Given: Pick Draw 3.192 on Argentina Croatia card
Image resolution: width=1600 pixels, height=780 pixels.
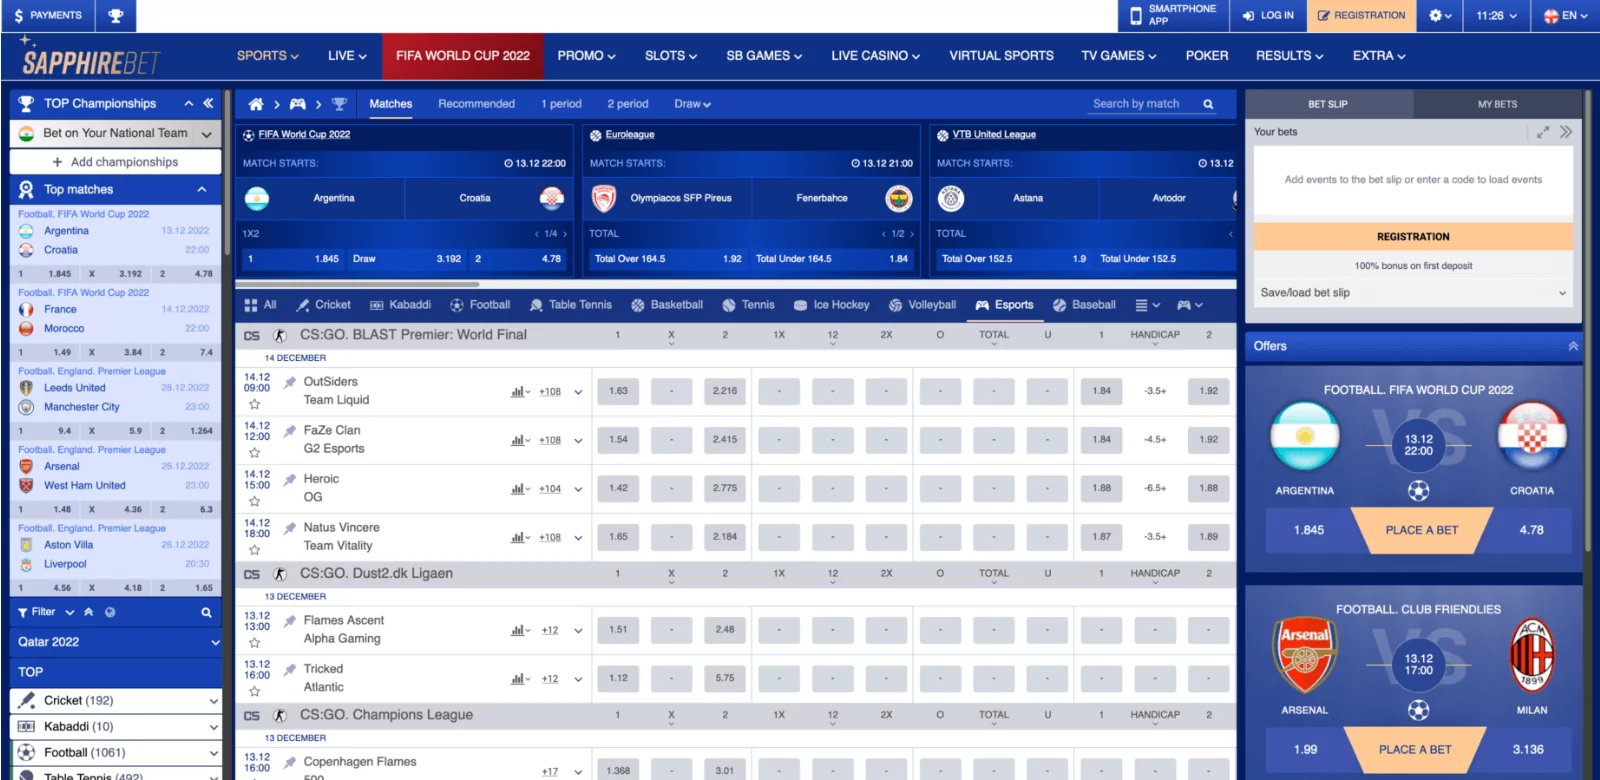Looking at the screenshot, I should [x=406, y=259].
